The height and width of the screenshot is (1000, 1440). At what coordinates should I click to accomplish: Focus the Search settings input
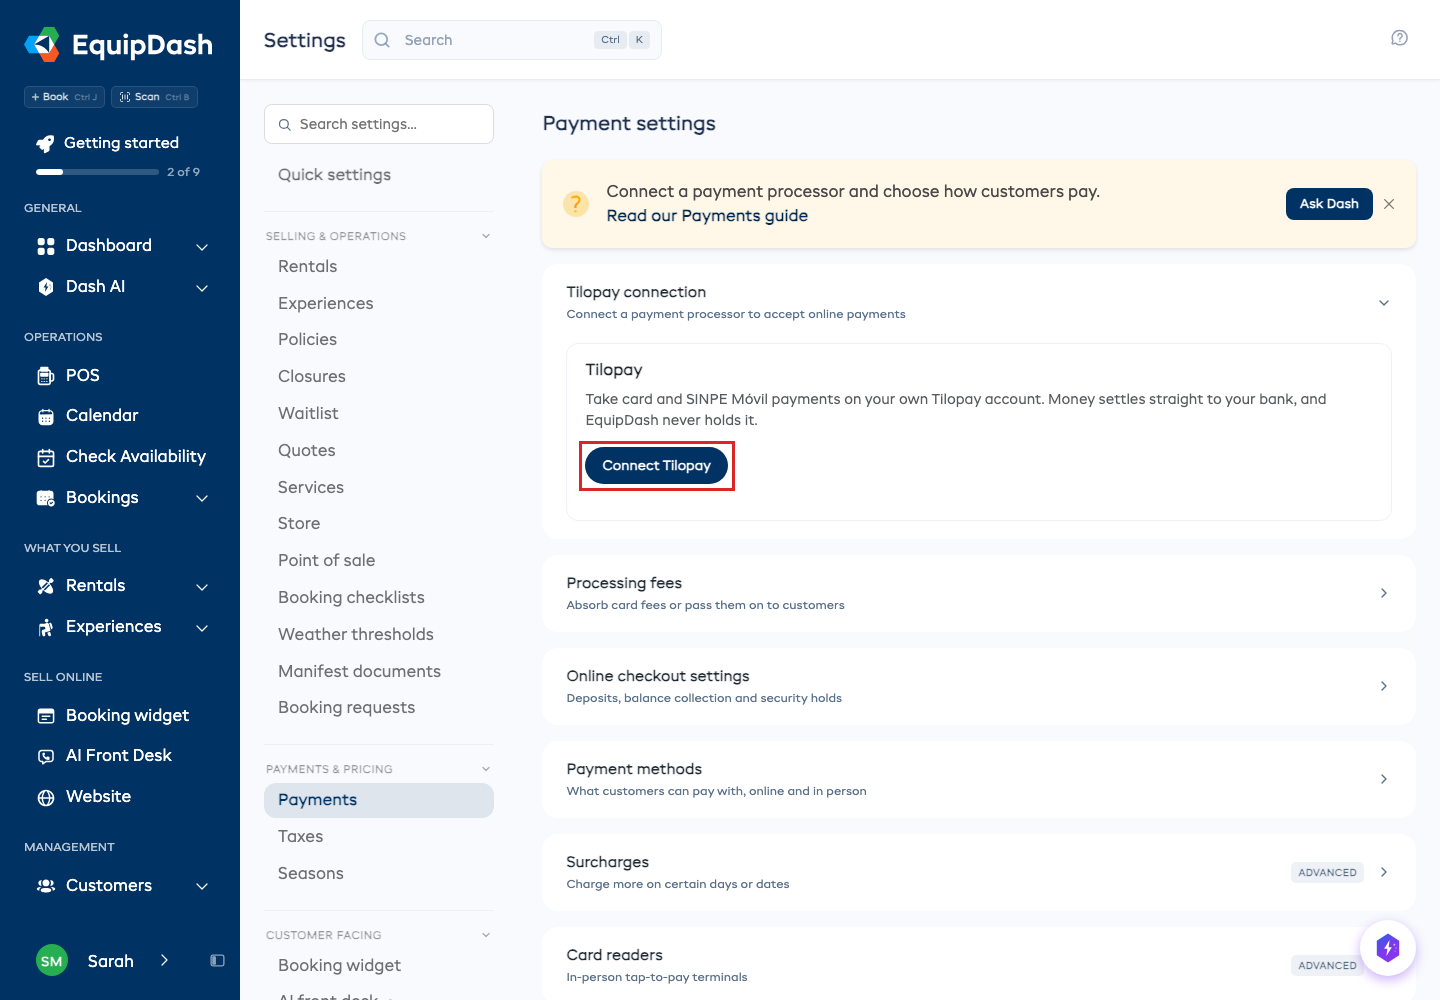tap(379, 124)
